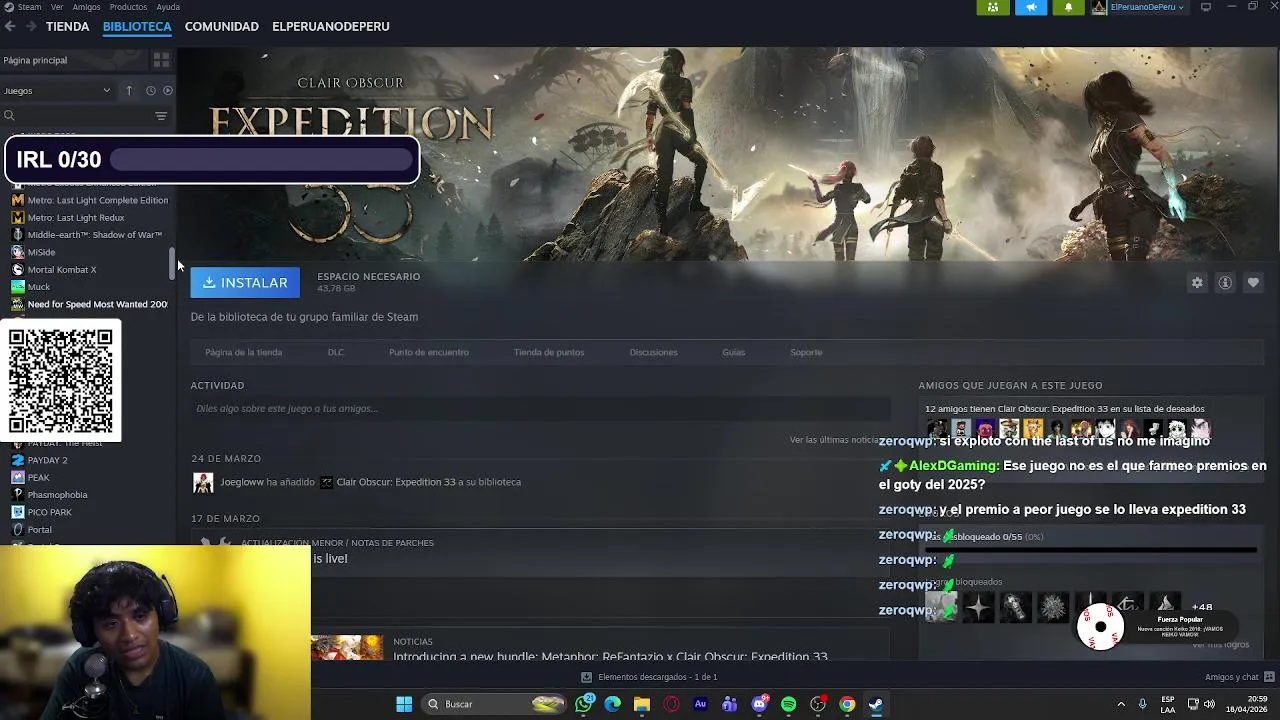The height and width of the screenshot is (720, 1280).
Task: Open the Ver menu
Action: 57,7
